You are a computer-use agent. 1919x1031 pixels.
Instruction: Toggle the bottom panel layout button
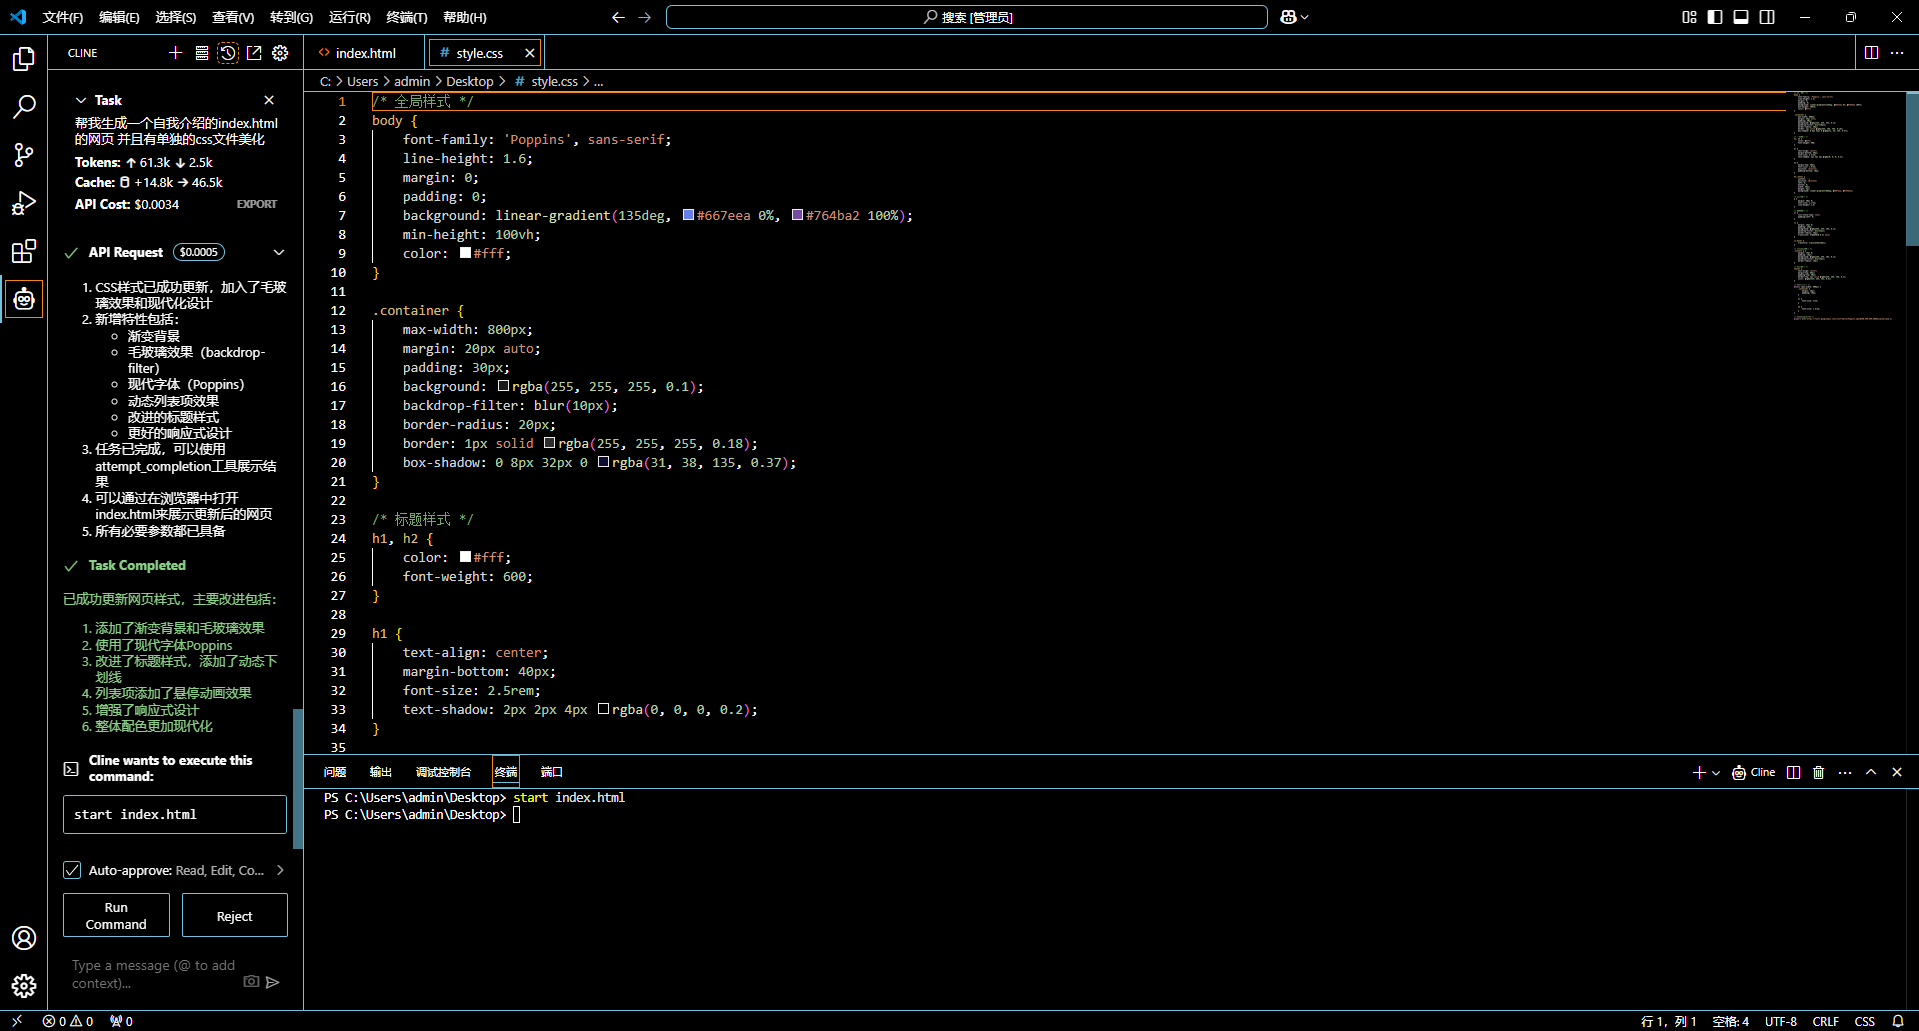click(1741, 17)
